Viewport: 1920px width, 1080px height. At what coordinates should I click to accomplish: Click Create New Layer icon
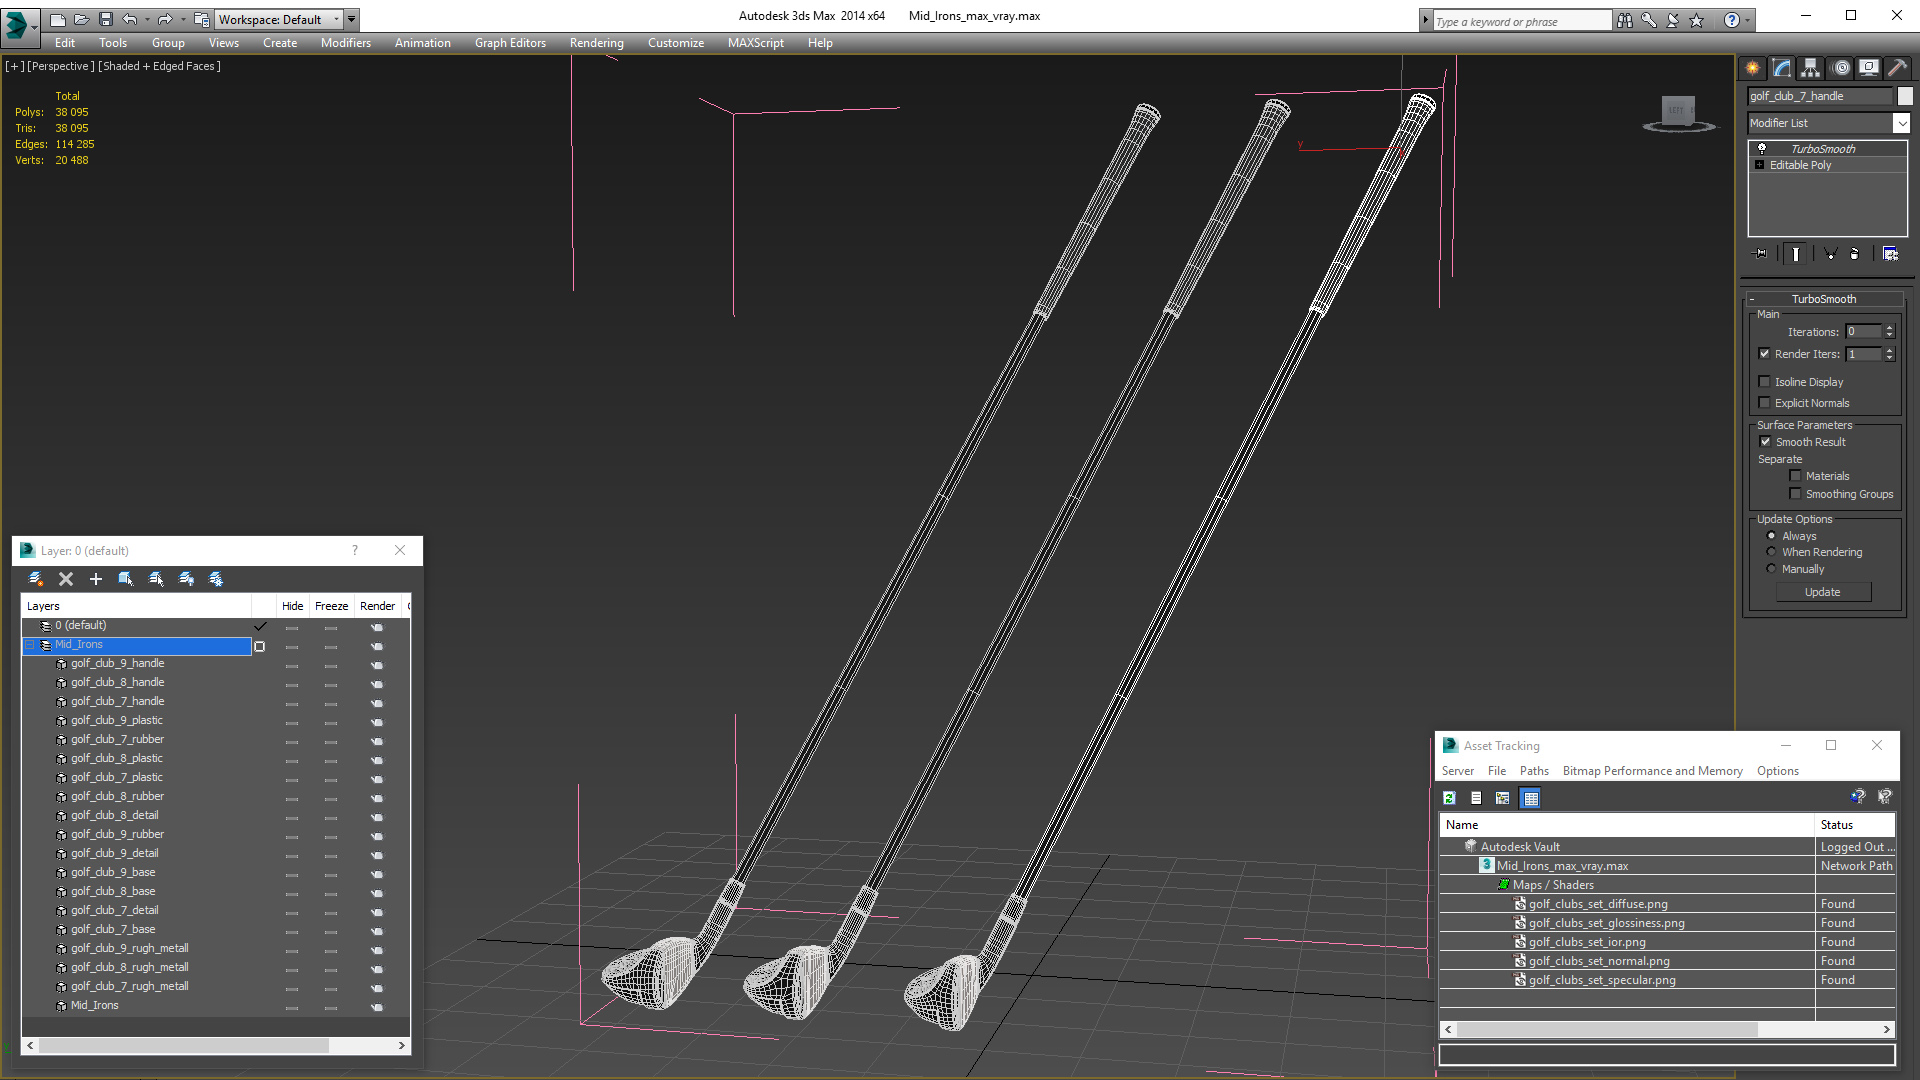click(36, 579)
